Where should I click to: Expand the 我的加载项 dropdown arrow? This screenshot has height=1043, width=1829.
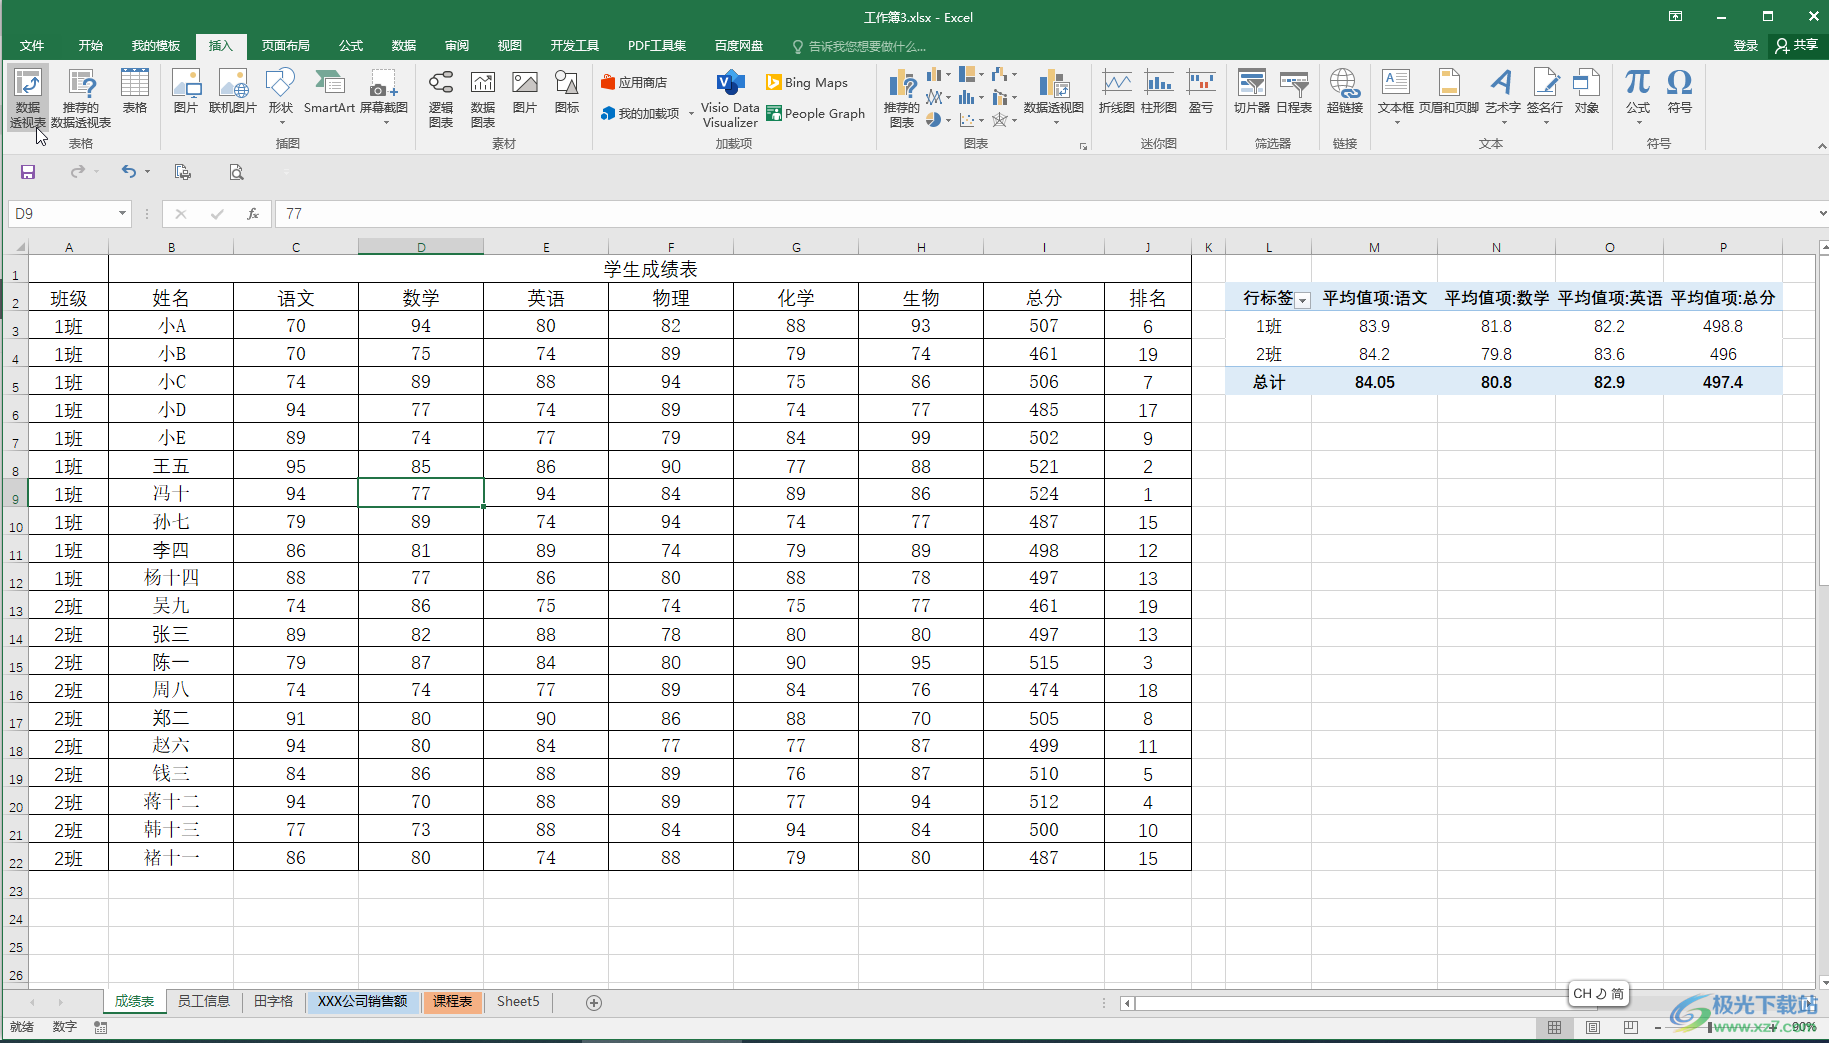coord(691,114)
